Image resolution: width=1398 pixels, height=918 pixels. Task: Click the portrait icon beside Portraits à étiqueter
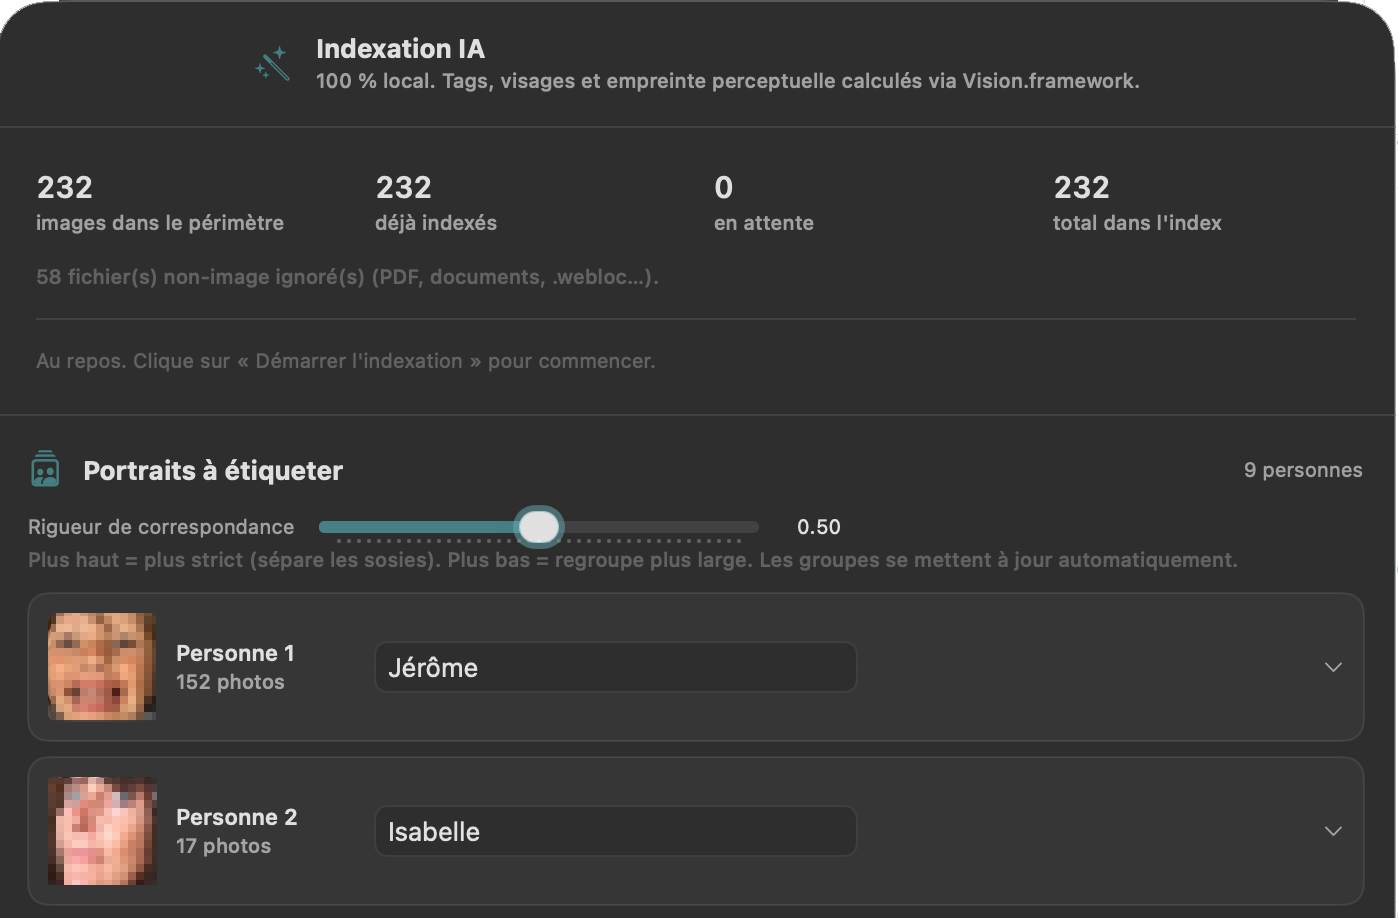pyautogui.click(x=45, y=469)
